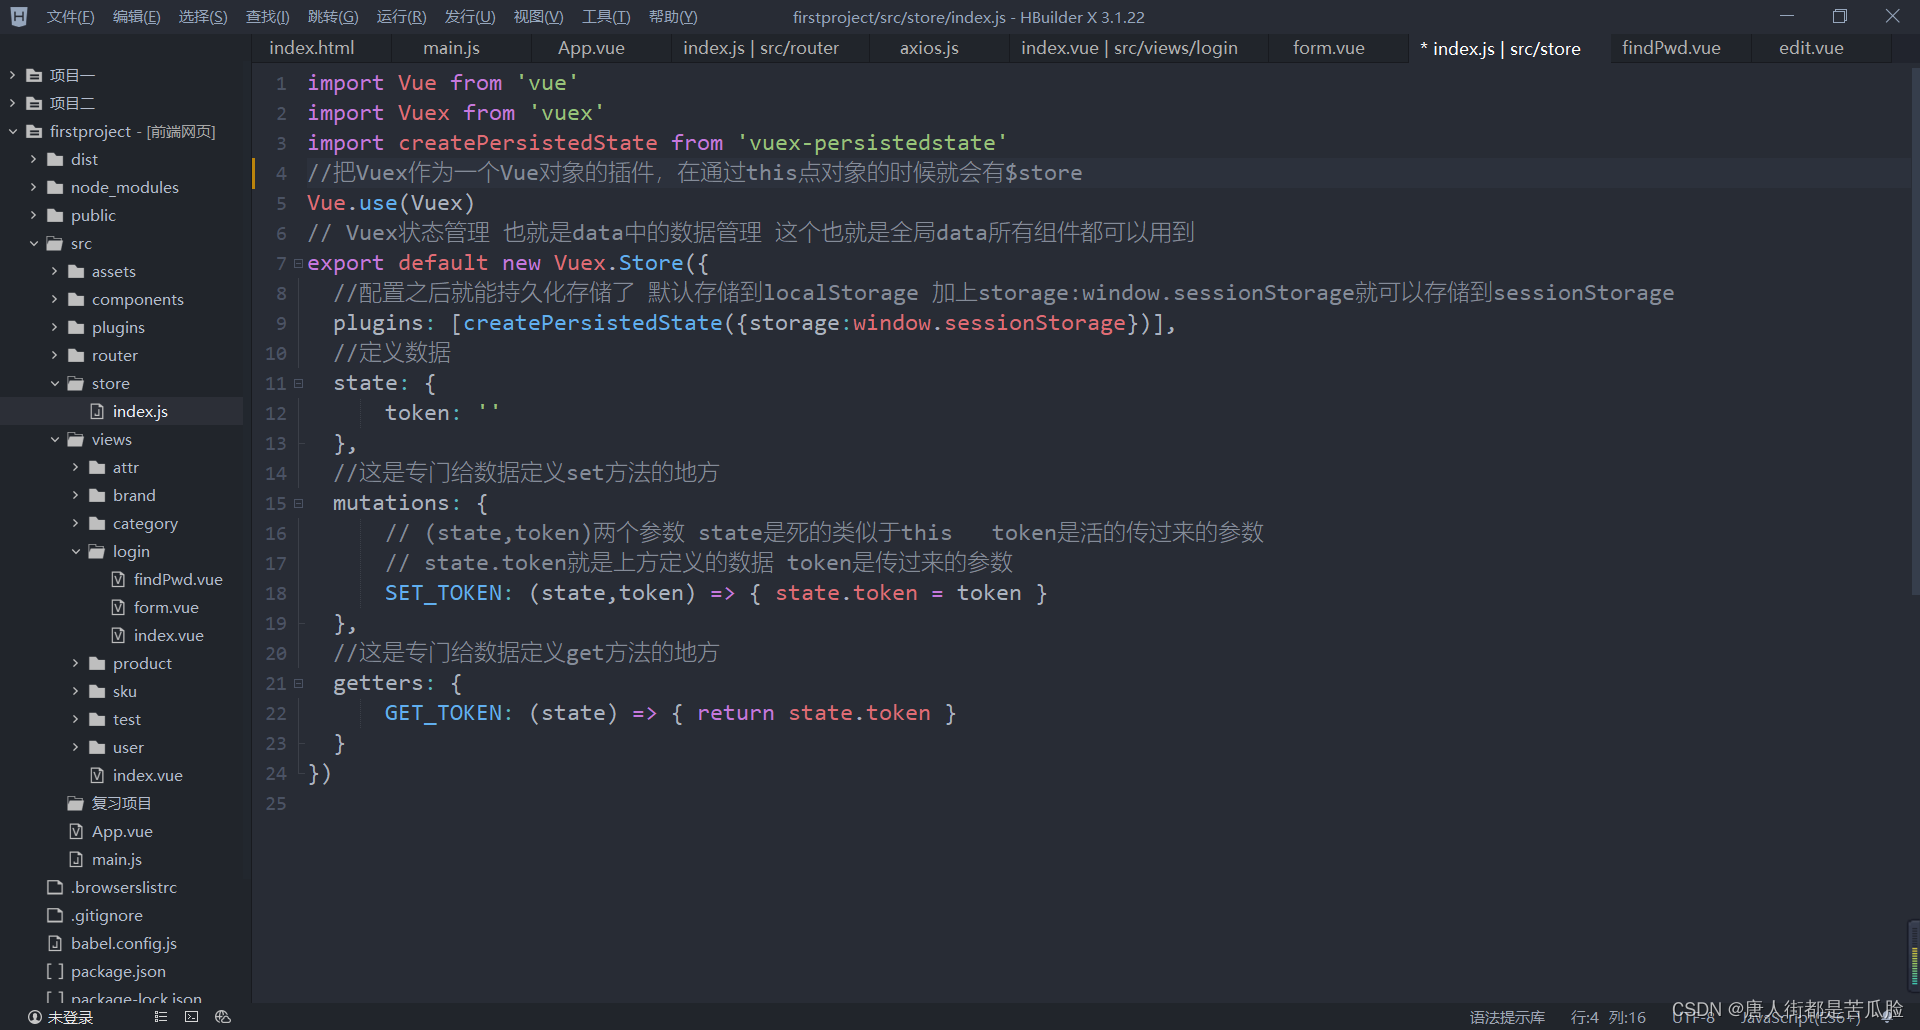Collapse the src folder
The image size is (1920, 1030).
[33, 243]
